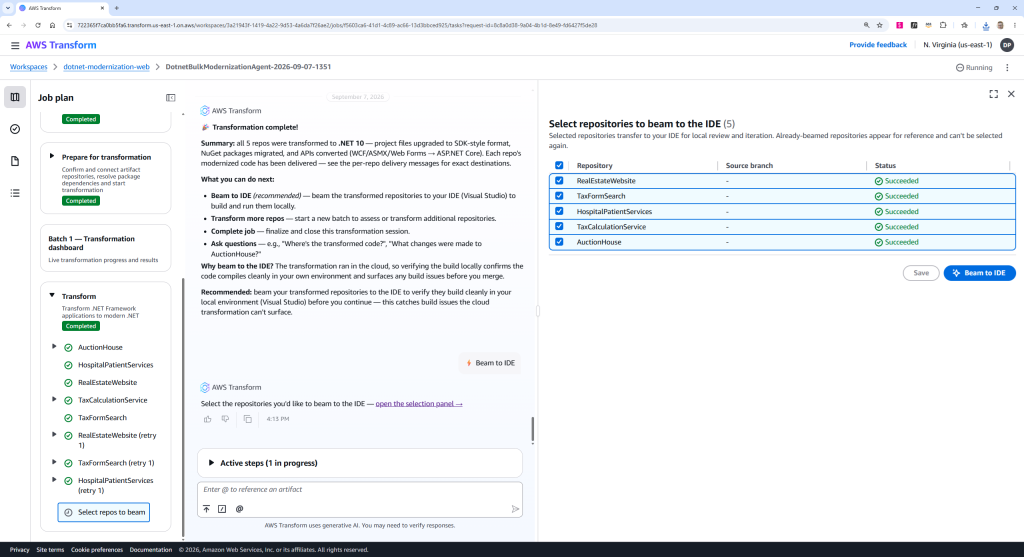Screen dimensions: 1024x557
Task: Select the HospitalPatientServices job plan item
Action: (116, 365)
